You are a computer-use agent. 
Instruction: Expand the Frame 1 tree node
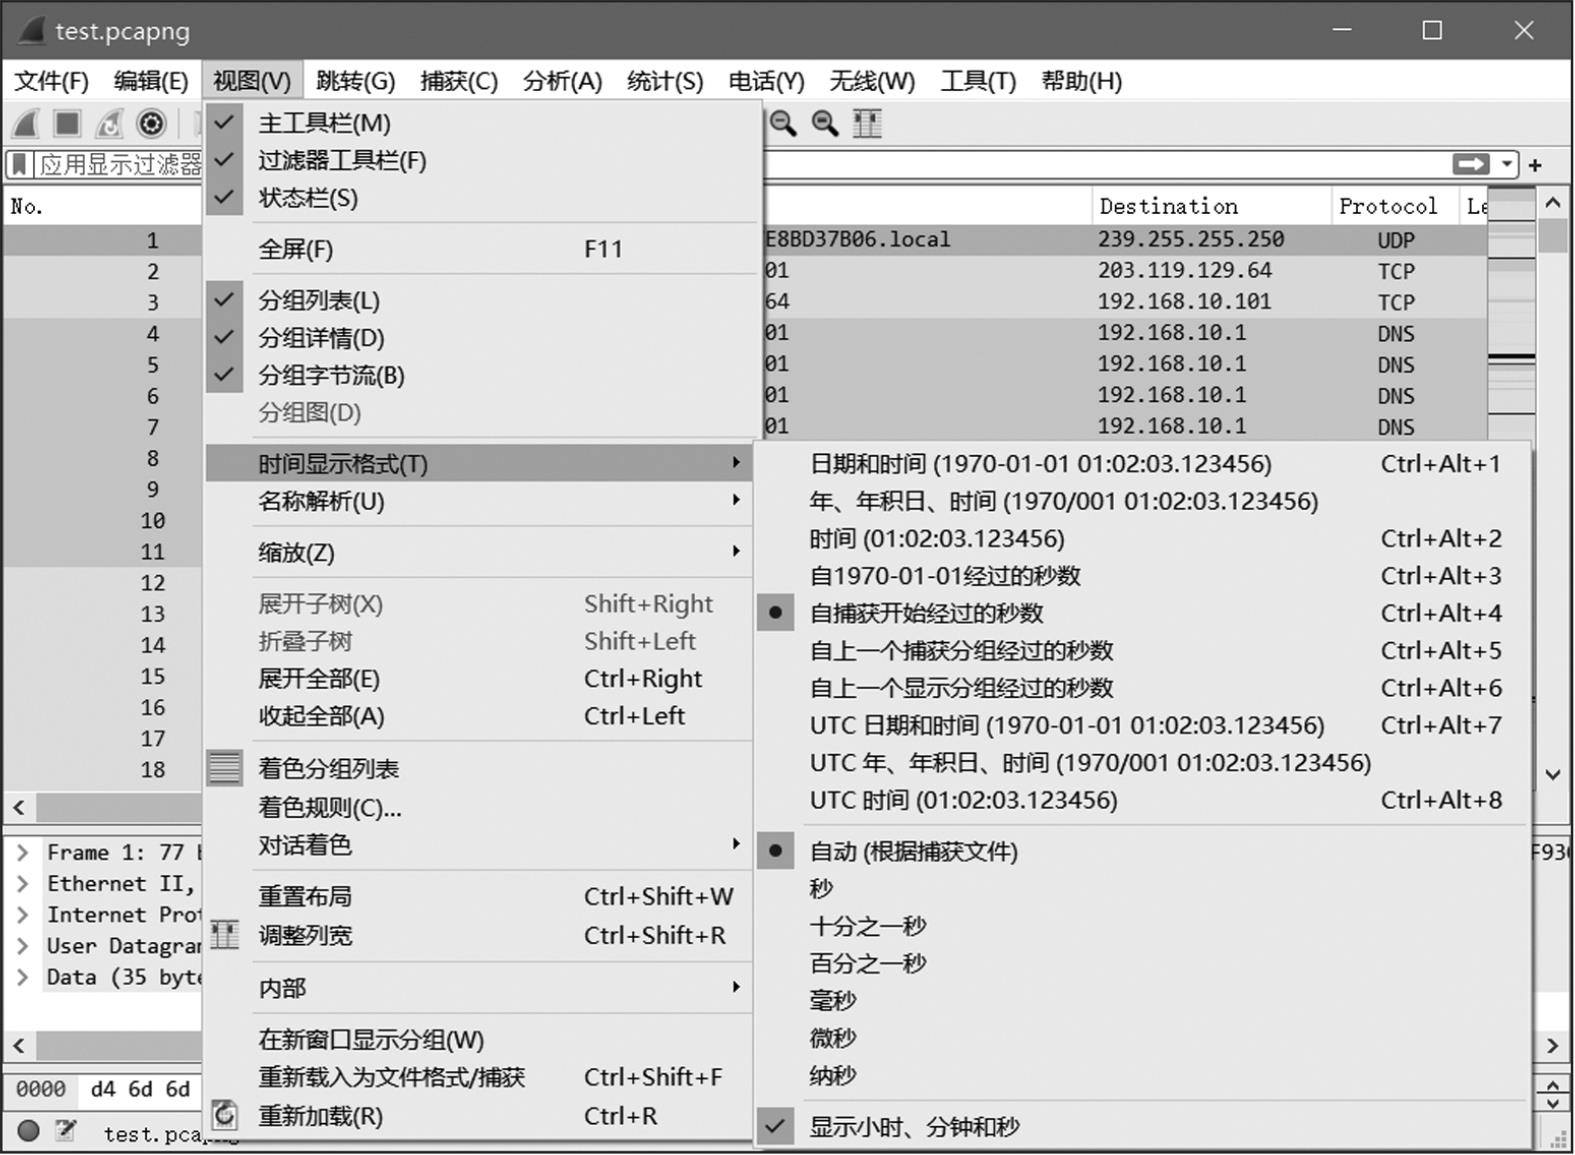click(22, 853)
